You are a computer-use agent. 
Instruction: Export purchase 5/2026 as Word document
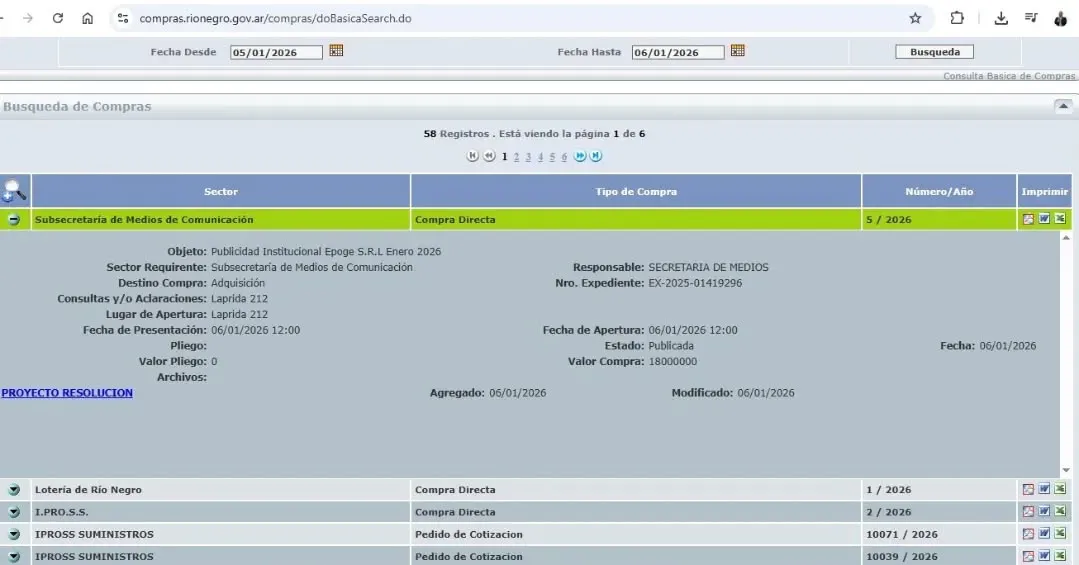coord(1044,219)
